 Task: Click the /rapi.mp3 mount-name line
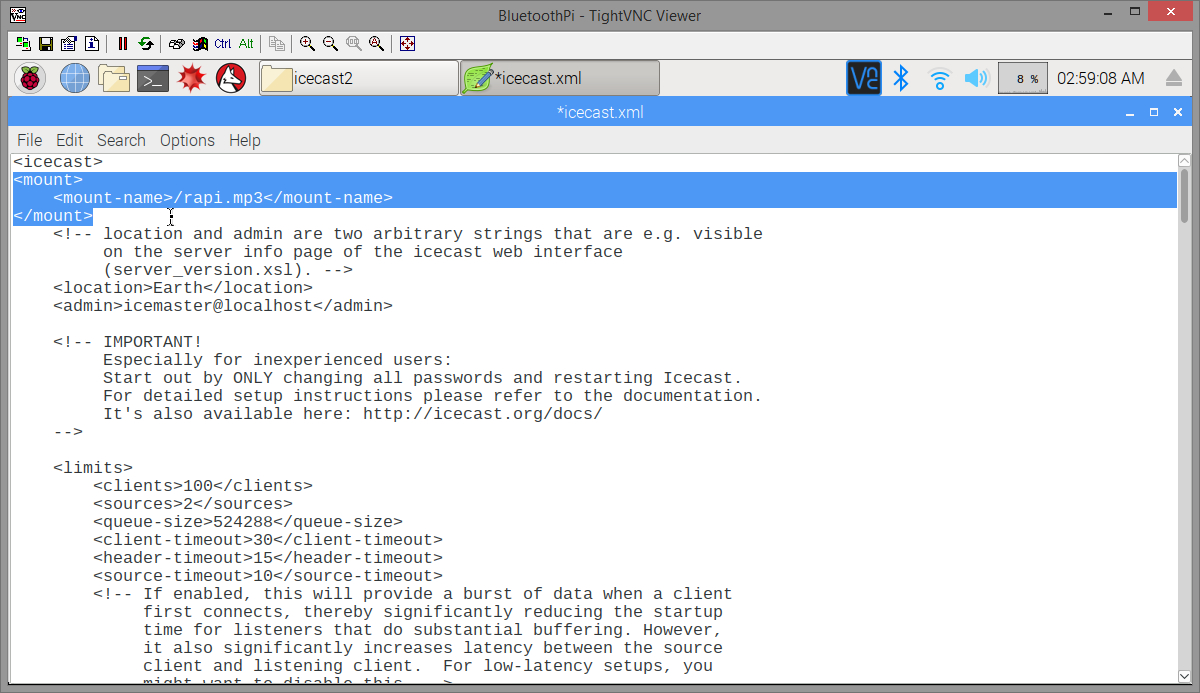(x=223, y=198)
